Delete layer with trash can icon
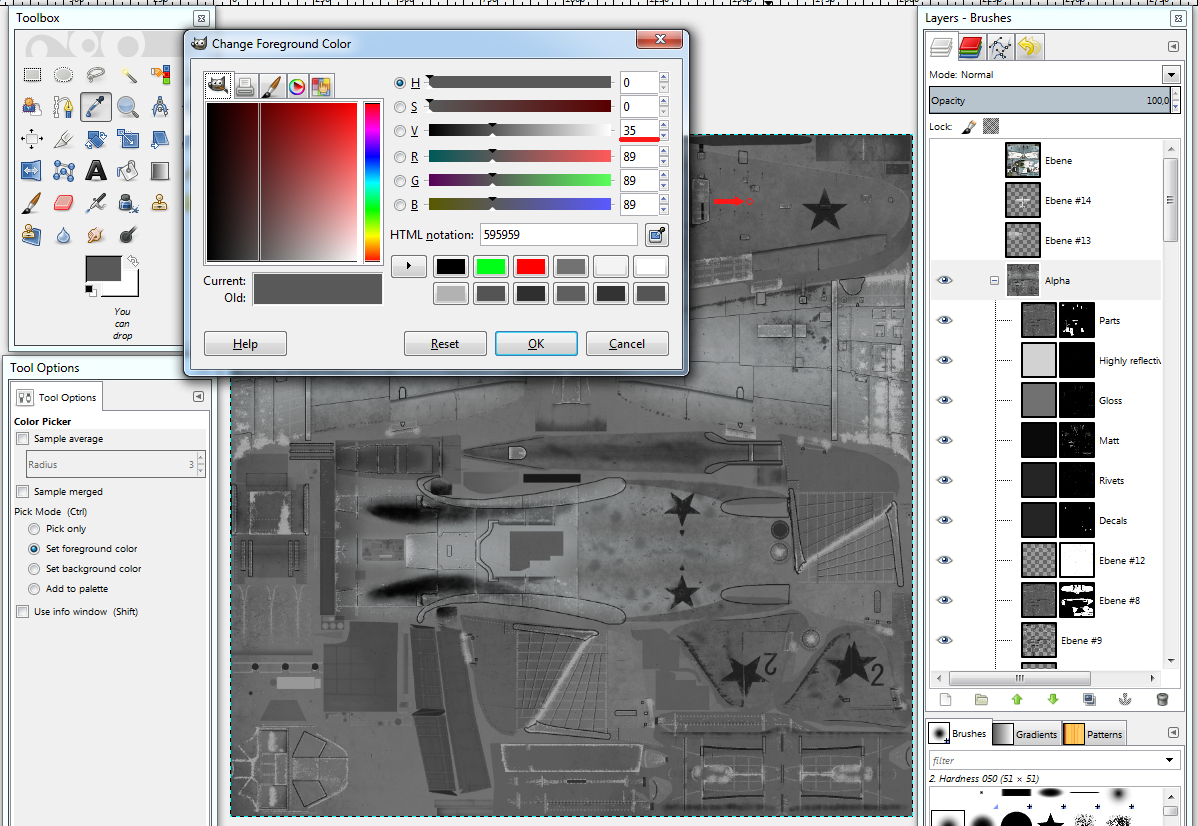The image size is (1198, 826). pos(1161,700)
